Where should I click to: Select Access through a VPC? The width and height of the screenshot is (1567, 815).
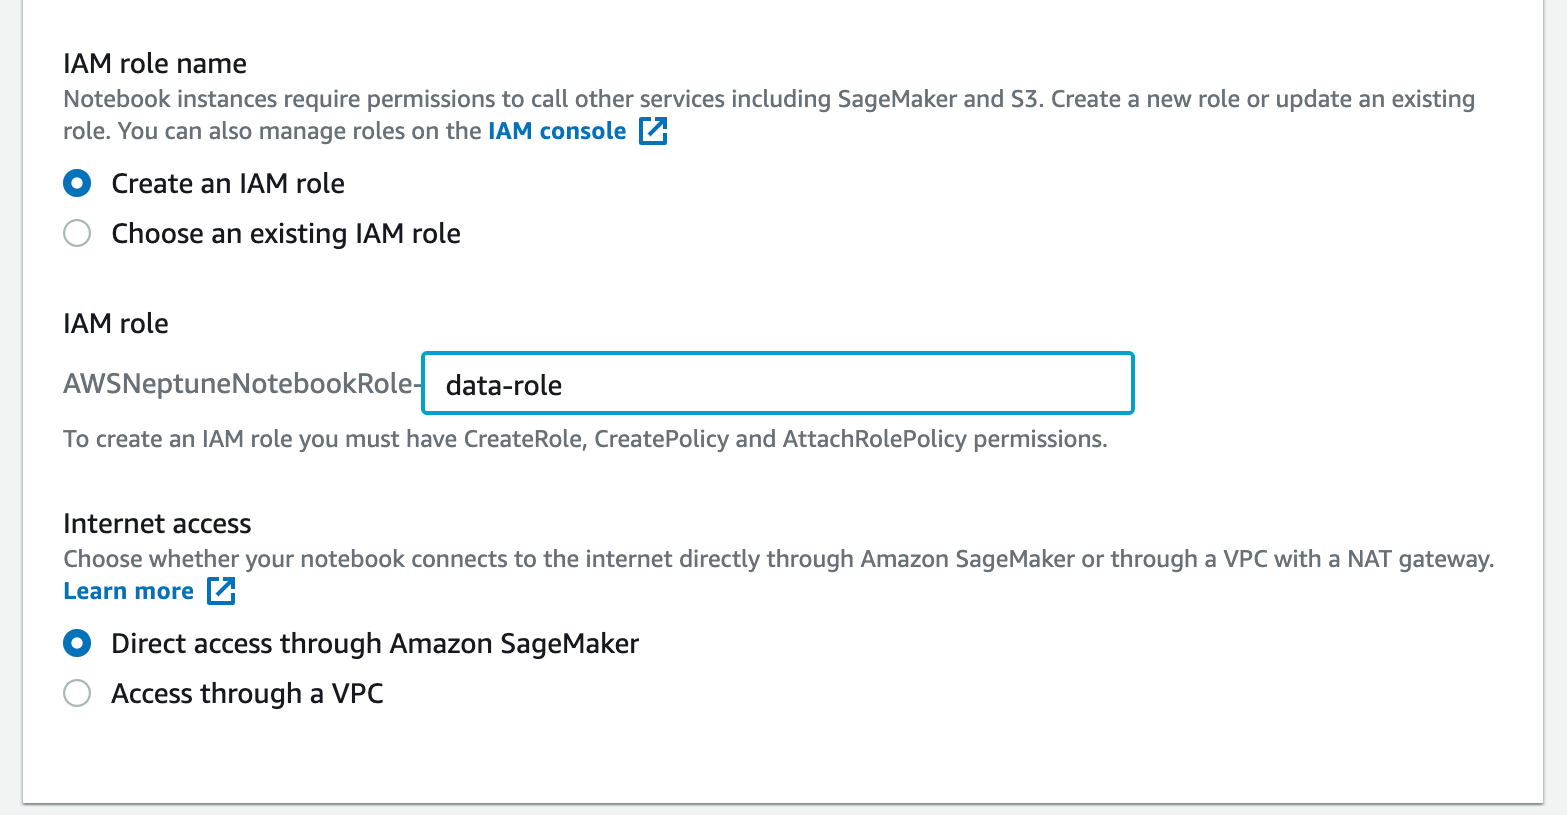point(77,693)
